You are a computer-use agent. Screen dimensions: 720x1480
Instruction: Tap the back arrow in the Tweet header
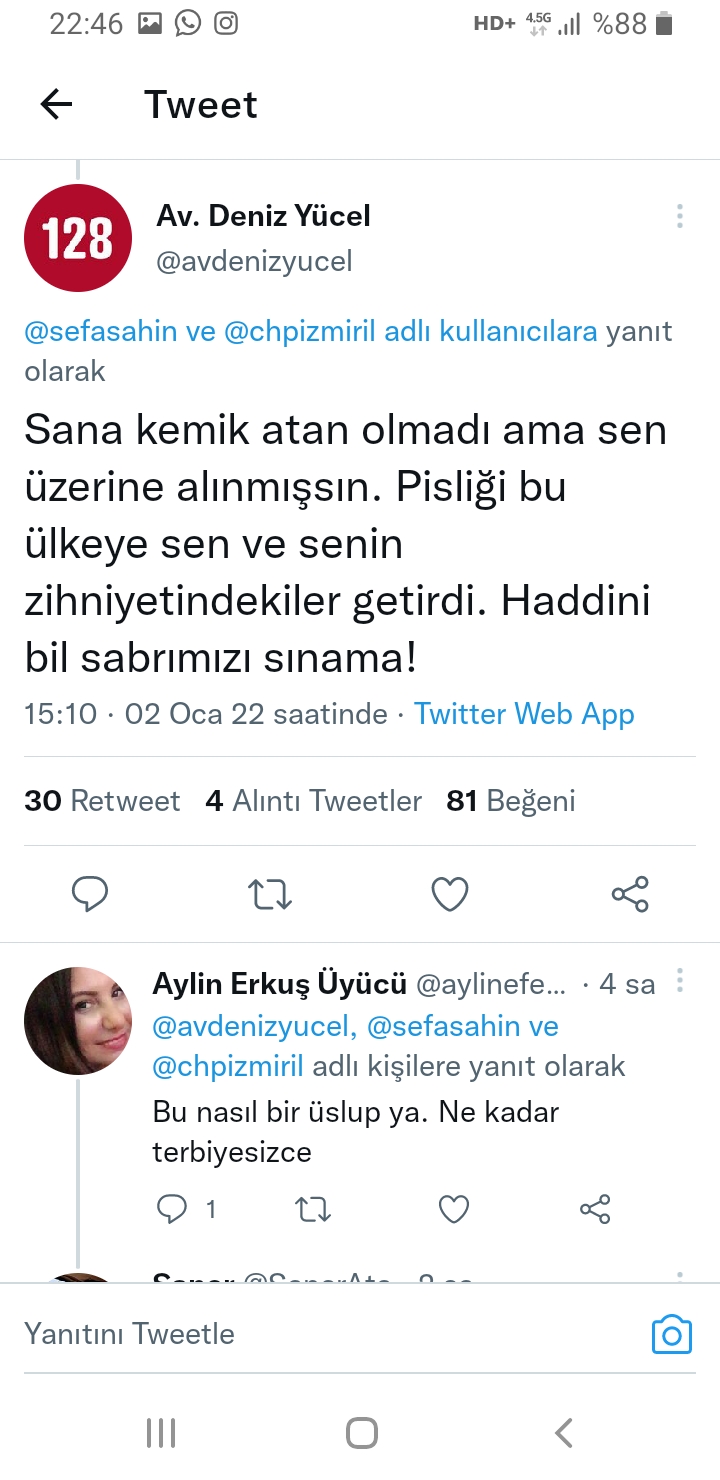57,104
